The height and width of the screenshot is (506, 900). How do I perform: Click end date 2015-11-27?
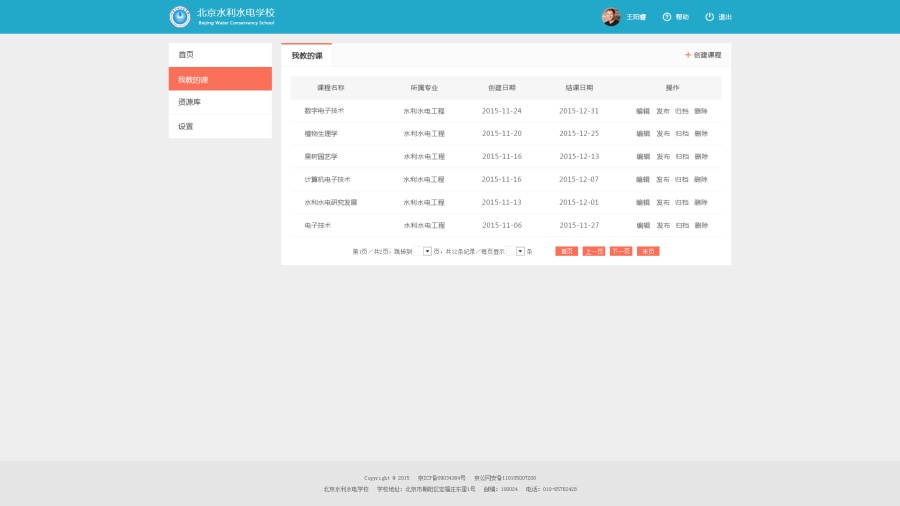pyautogui.click(x=579, y=225)
